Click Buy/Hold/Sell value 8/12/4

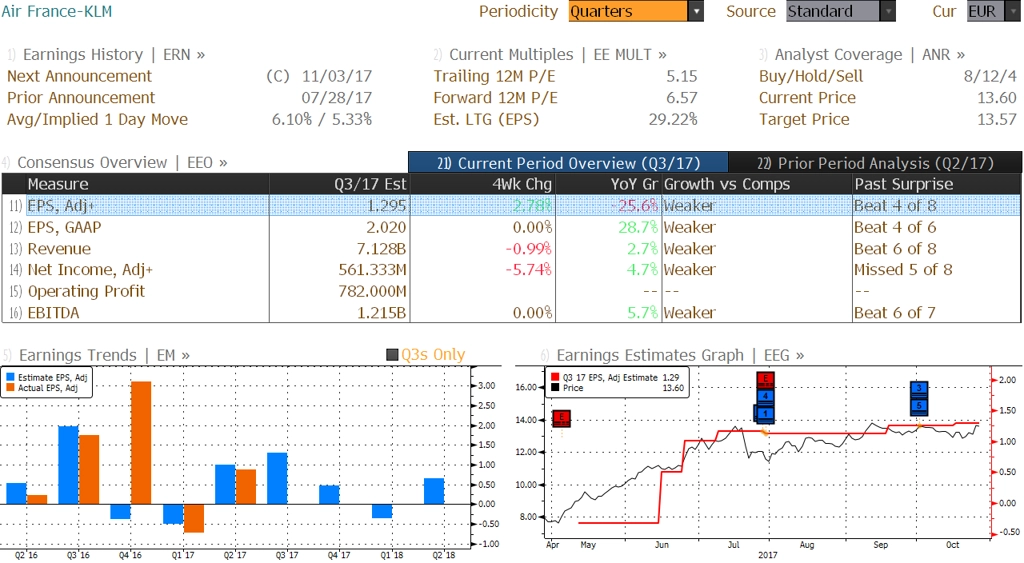coord(990,76)
